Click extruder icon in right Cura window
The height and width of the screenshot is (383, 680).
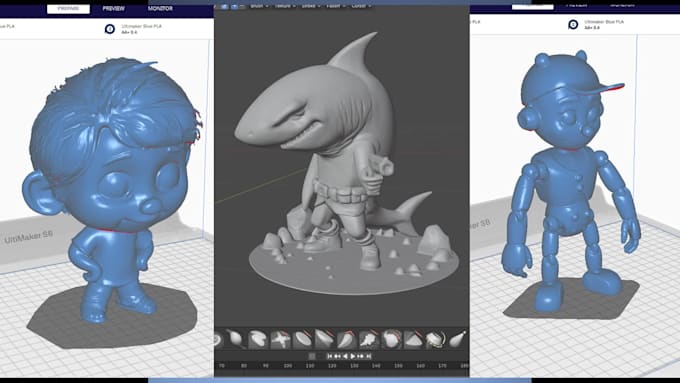[573, 25]
